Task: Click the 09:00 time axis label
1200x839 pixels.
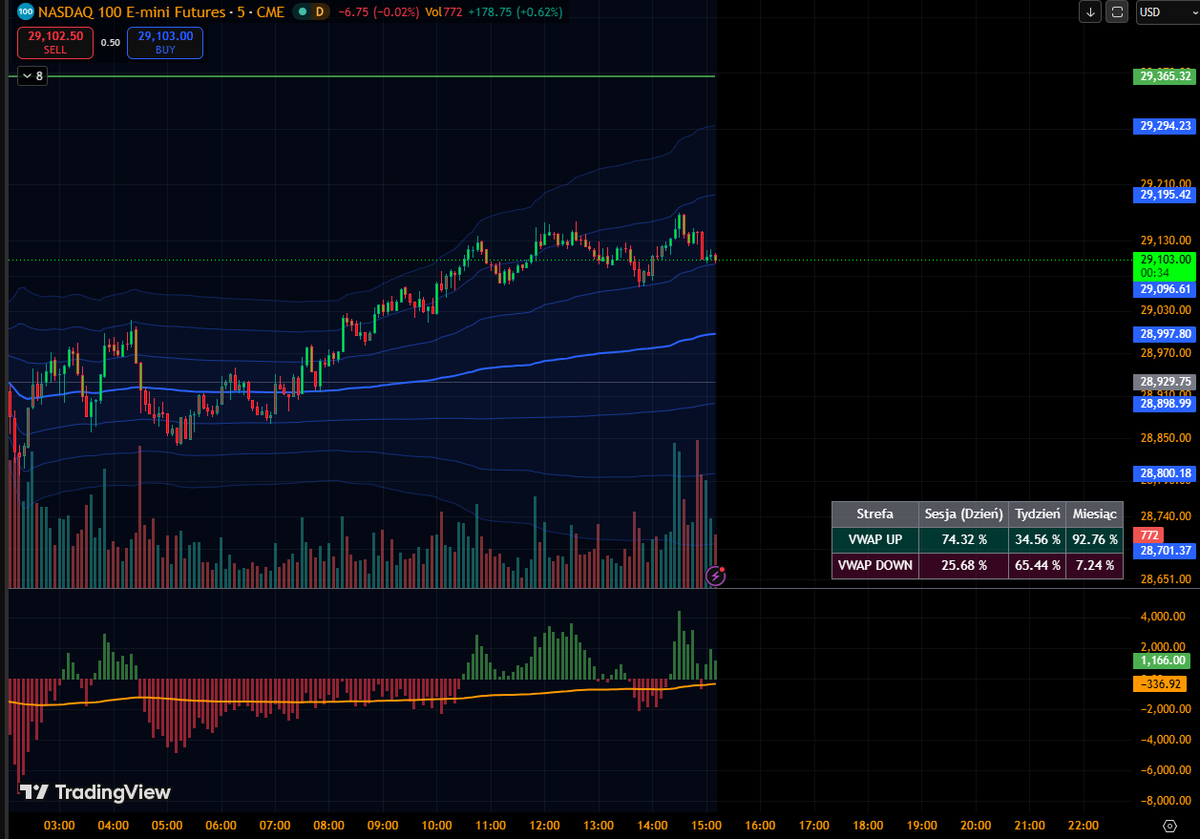Action: pyautogui.click(x=382, y=826)
